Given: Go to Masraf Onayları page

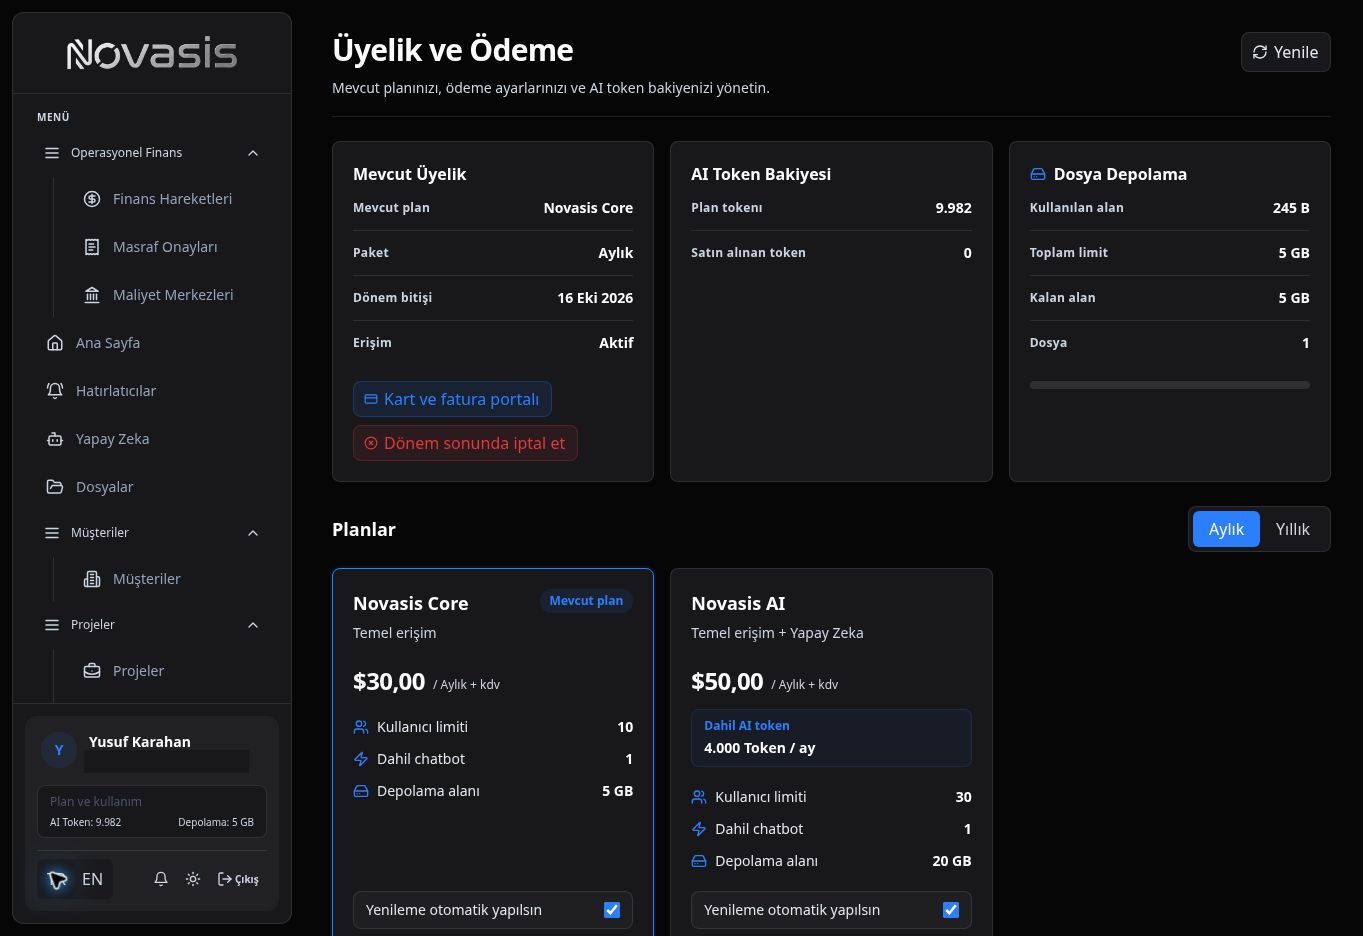Looking at the screenshot, I should point(151,247).
